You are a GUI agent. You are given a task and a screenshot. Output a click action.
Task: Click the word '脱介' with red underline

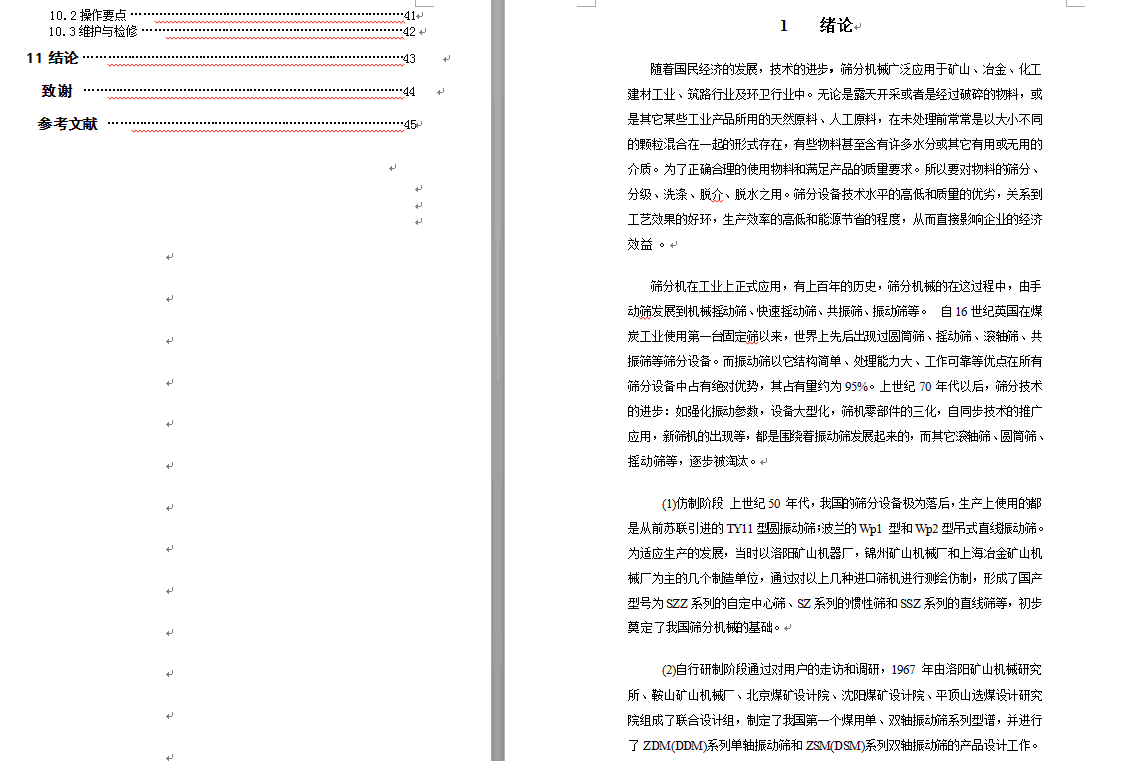pyautogui.click(x=711, y=194)
